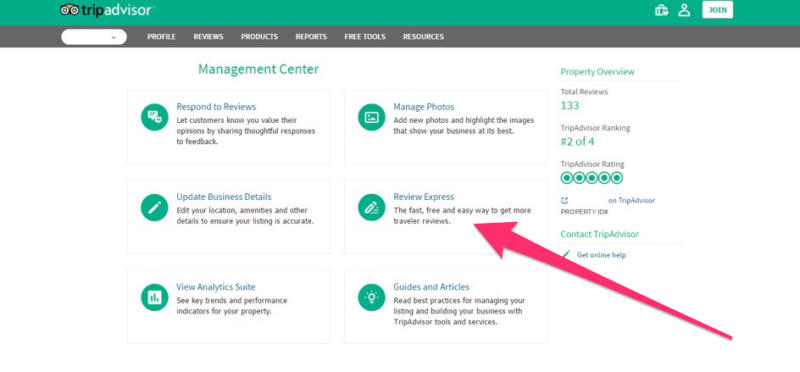Open the Guides and Articles link
Image resolution: width=800 pixels, height=372 pixels.
click(431, 287)
